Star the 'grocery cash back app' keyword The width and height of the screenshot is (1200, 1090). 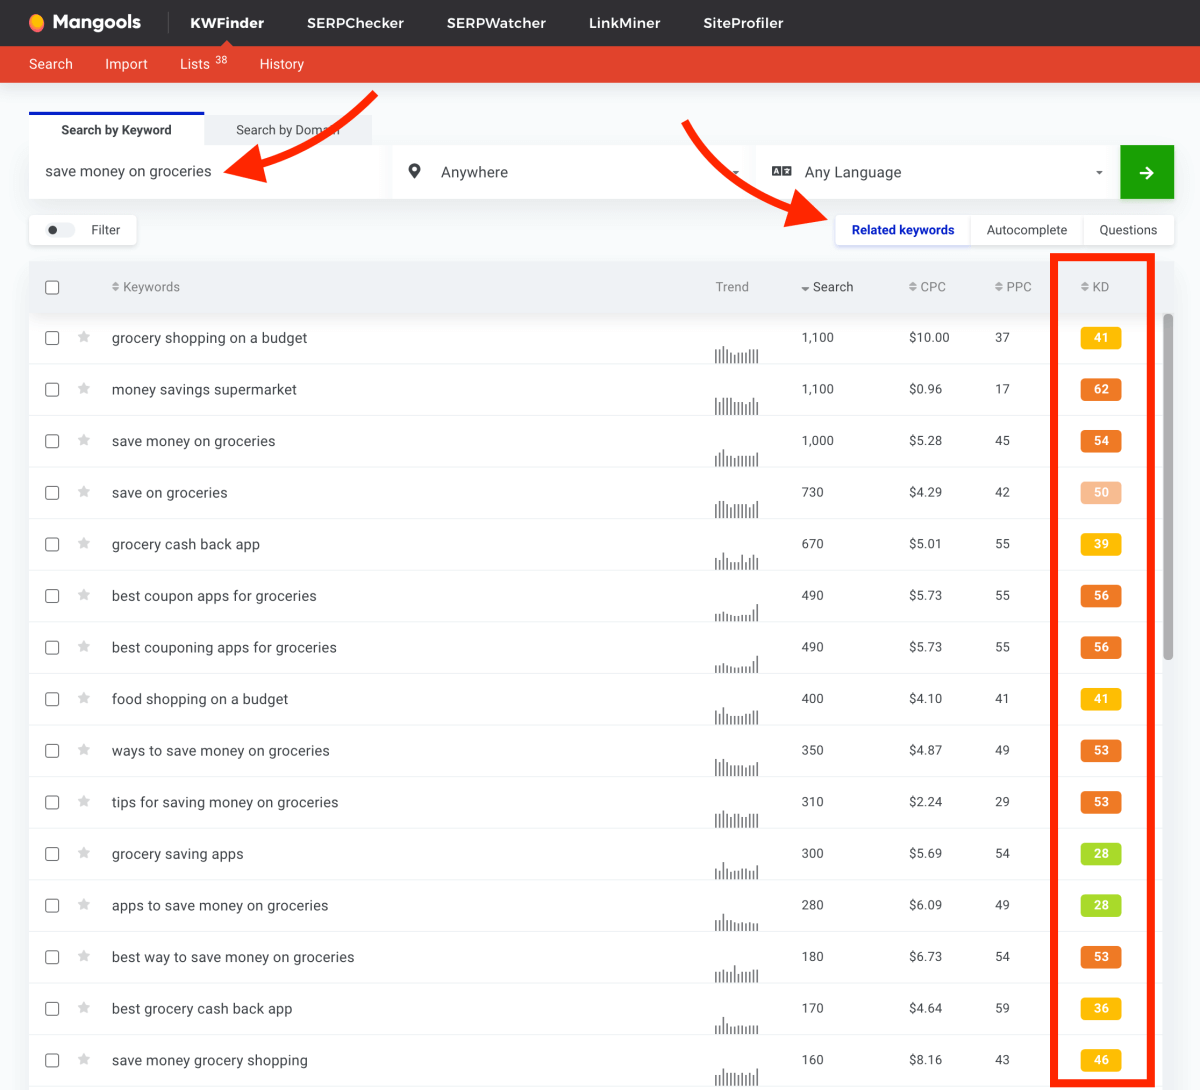pos(84,544)
